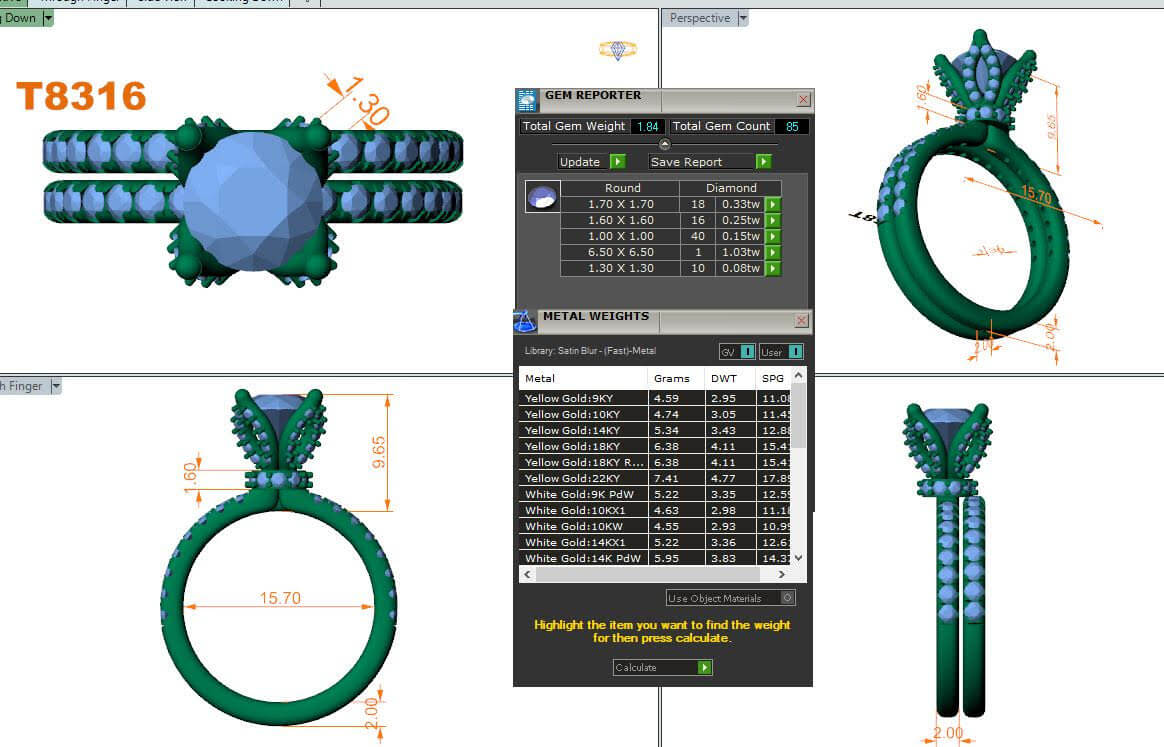This screenshot has height=747, width=1164.
Task: Select the Yellow Gold:10KY row
Action: (x=654, y=414)
